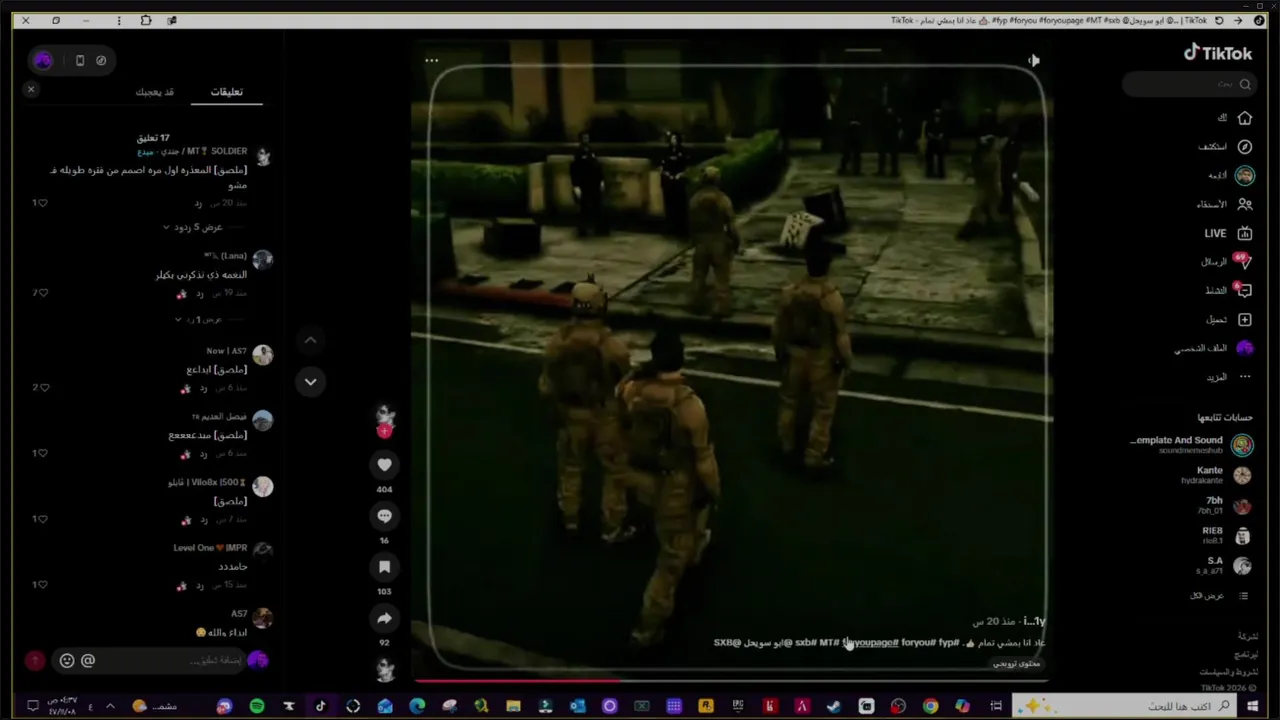The image size is (1280, 720).
Task: Click the TikTok logo
Action: [x=1217, y=53]
